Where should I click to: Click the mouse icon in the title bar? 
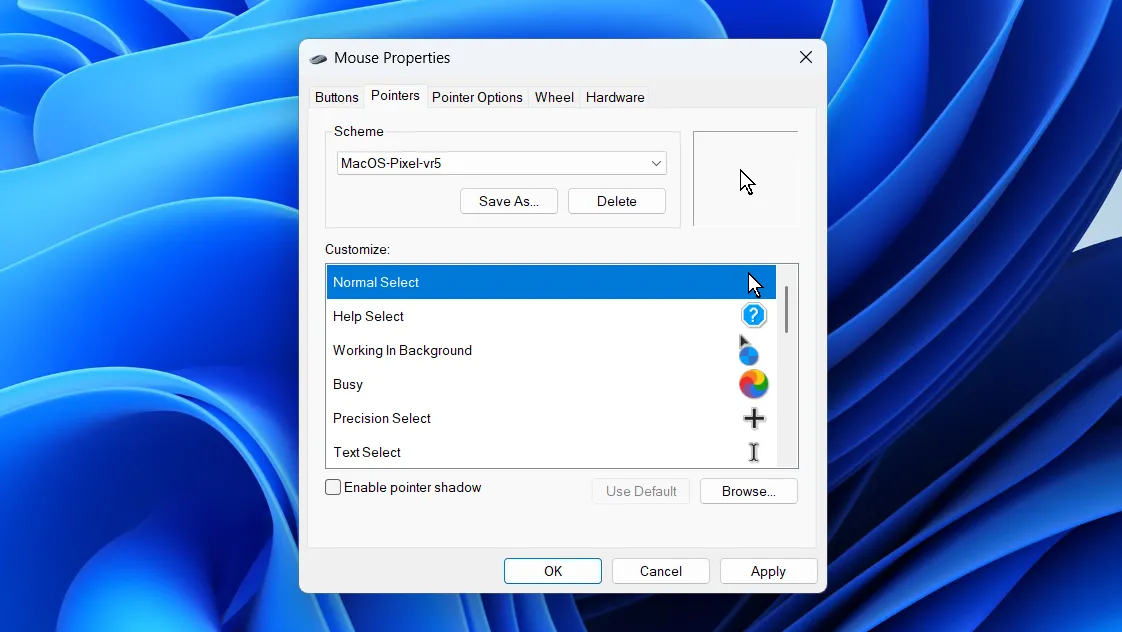pos(318,58)
